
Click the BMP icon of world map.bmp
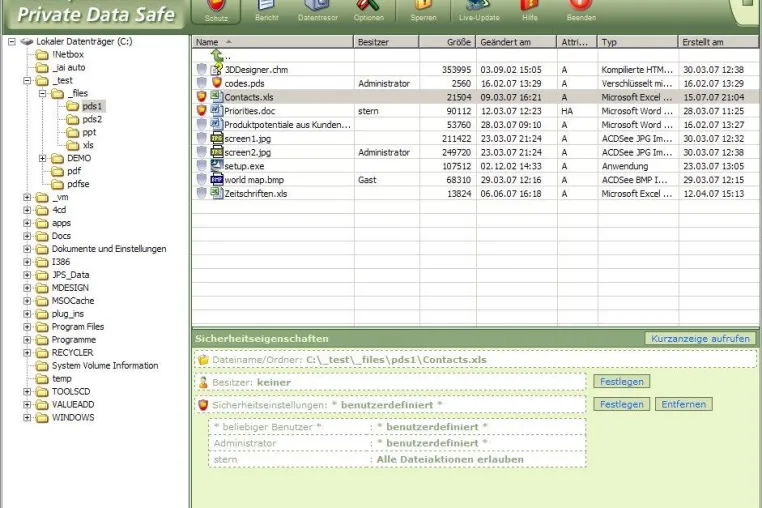[x=217, y=179]
